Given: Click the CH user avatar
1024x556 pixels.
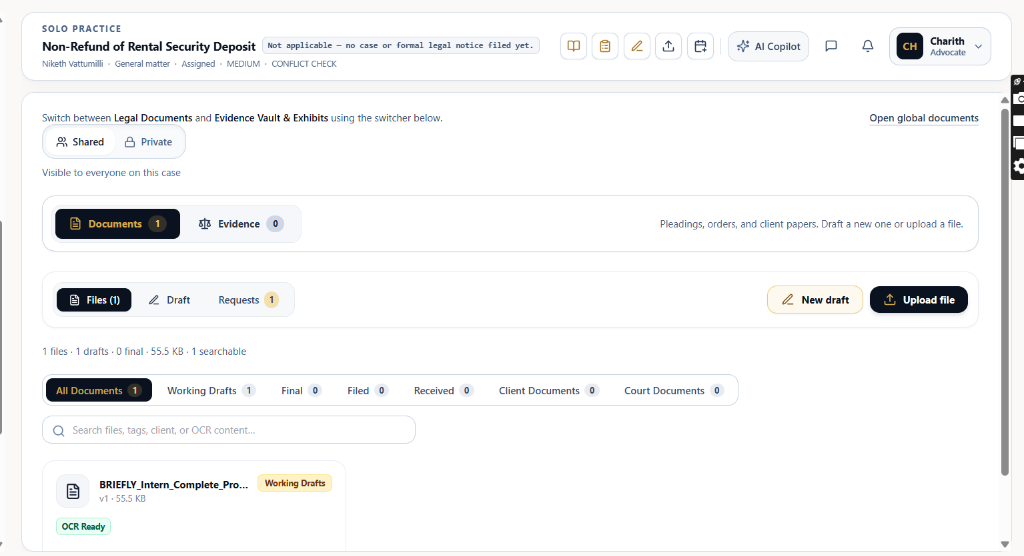Looking at the screenshot, I should pos(910,46).
